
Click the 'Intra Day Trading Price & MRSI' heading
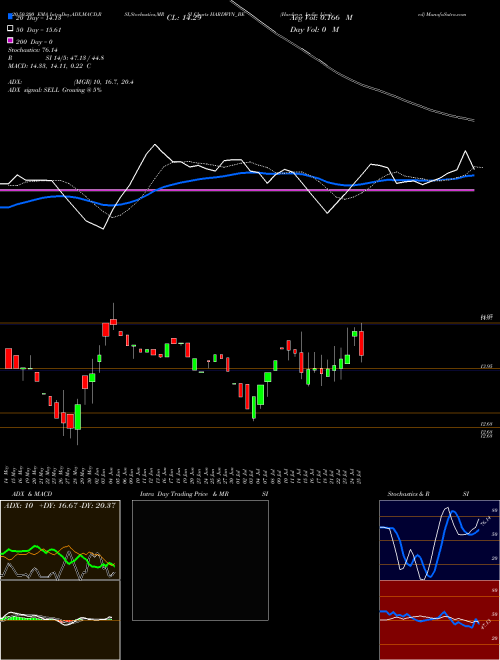(x=204, y=494)
